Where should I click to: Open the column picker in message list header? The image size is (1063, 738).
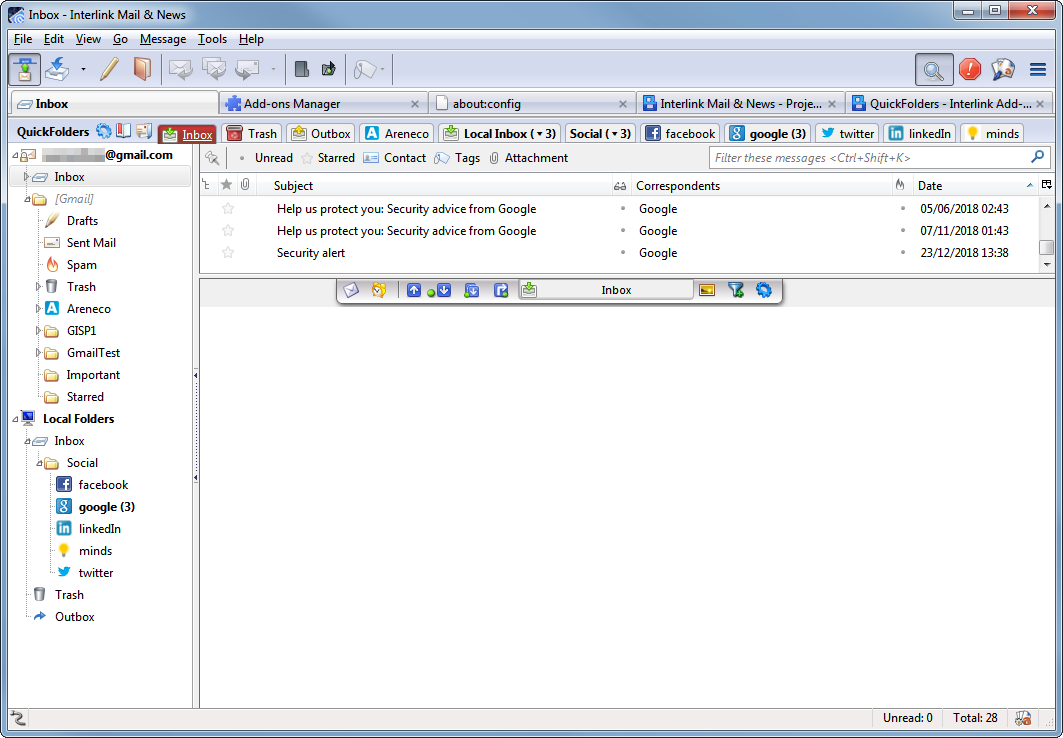[x=1047, y=185]
